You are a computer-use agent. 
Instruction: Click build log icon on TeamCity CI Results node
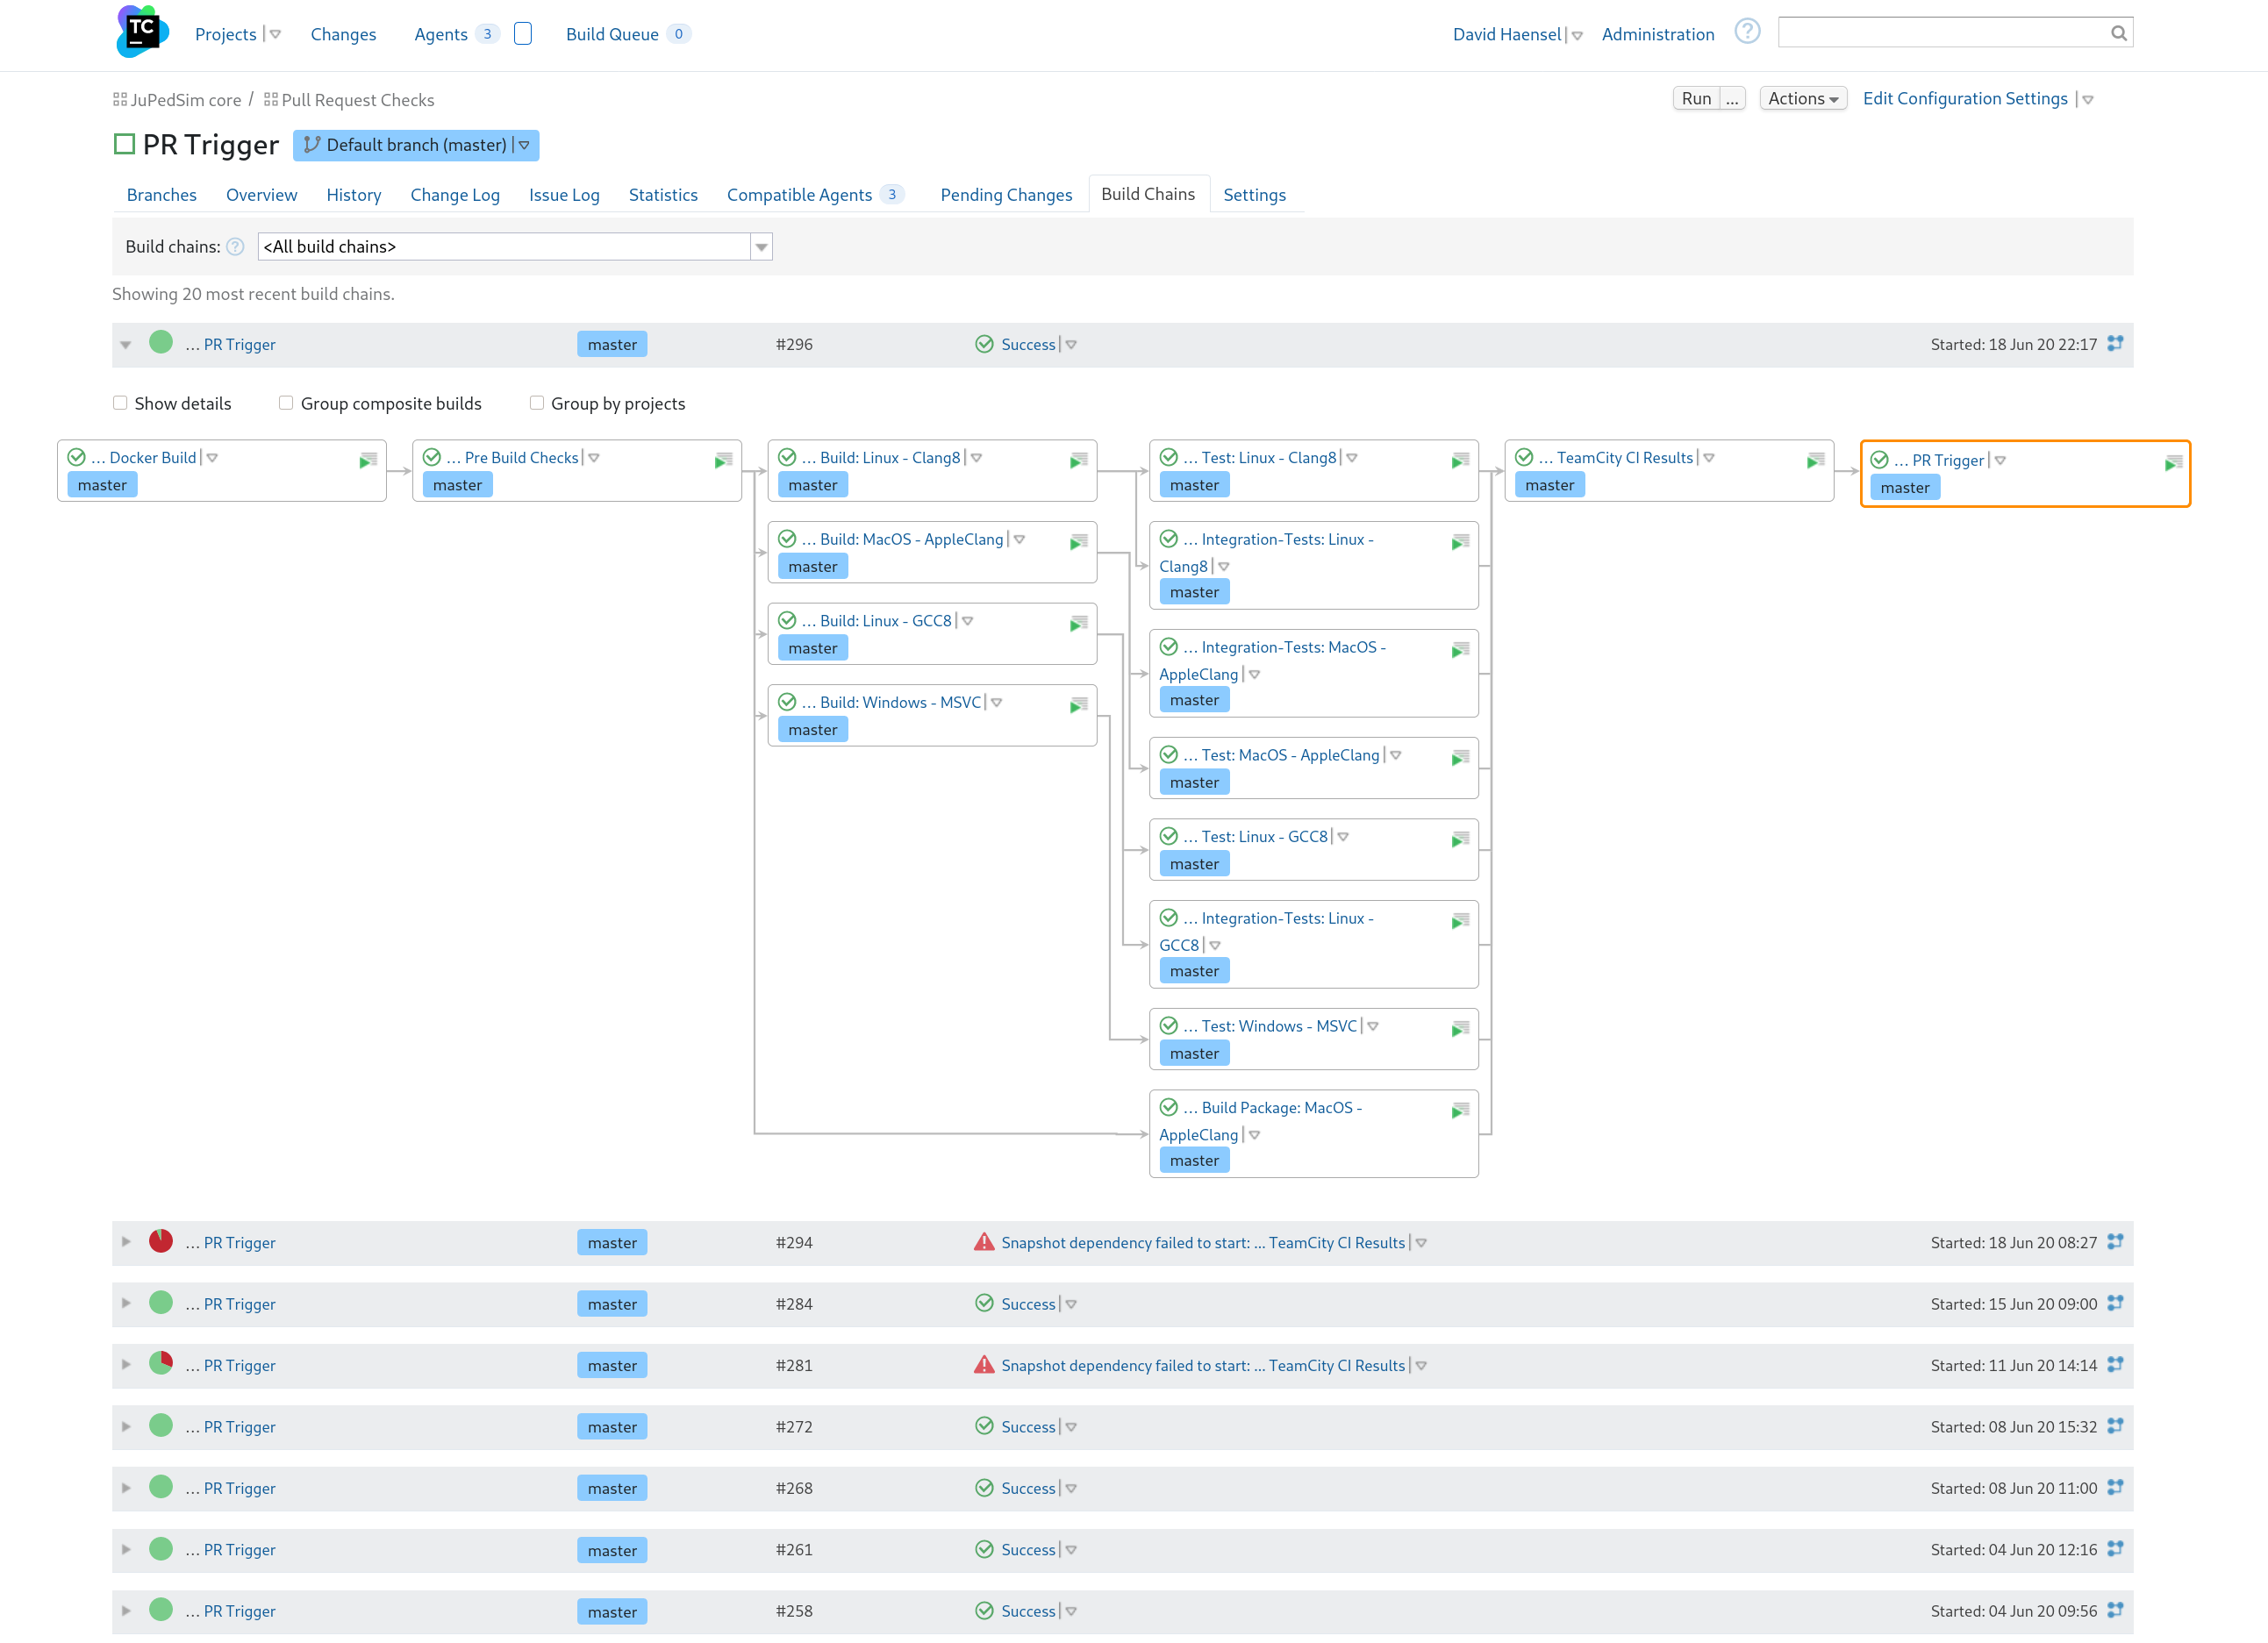tap(1815, 460)
